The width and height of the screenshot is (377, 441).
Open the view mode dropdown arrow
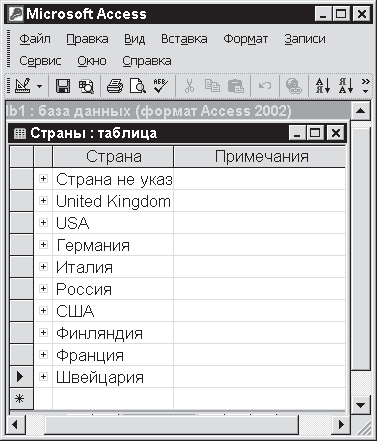click(x=39, y=86)
